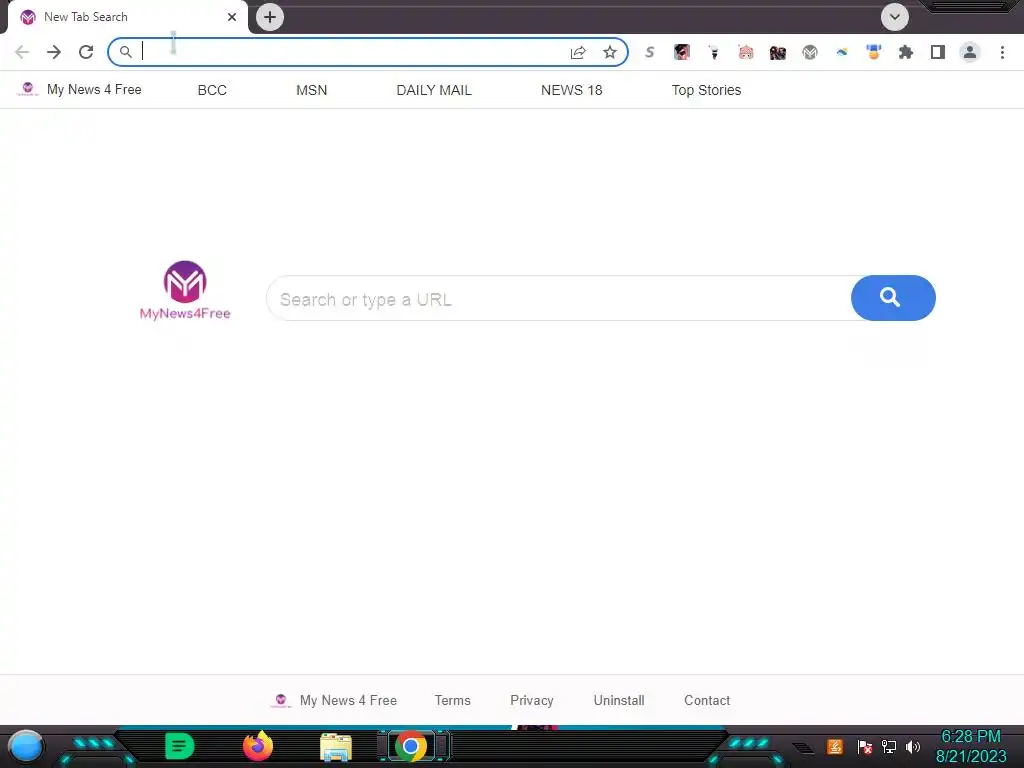Reload the current page

tap(86, 52)
